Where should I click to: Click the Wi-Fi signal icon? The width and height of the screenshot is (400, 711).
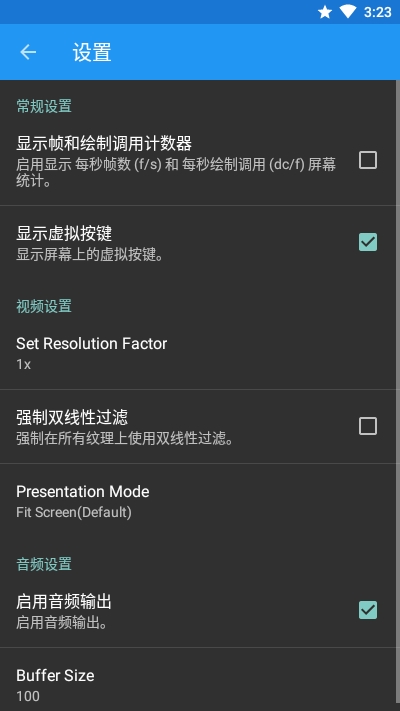click(x=348, y=12)
